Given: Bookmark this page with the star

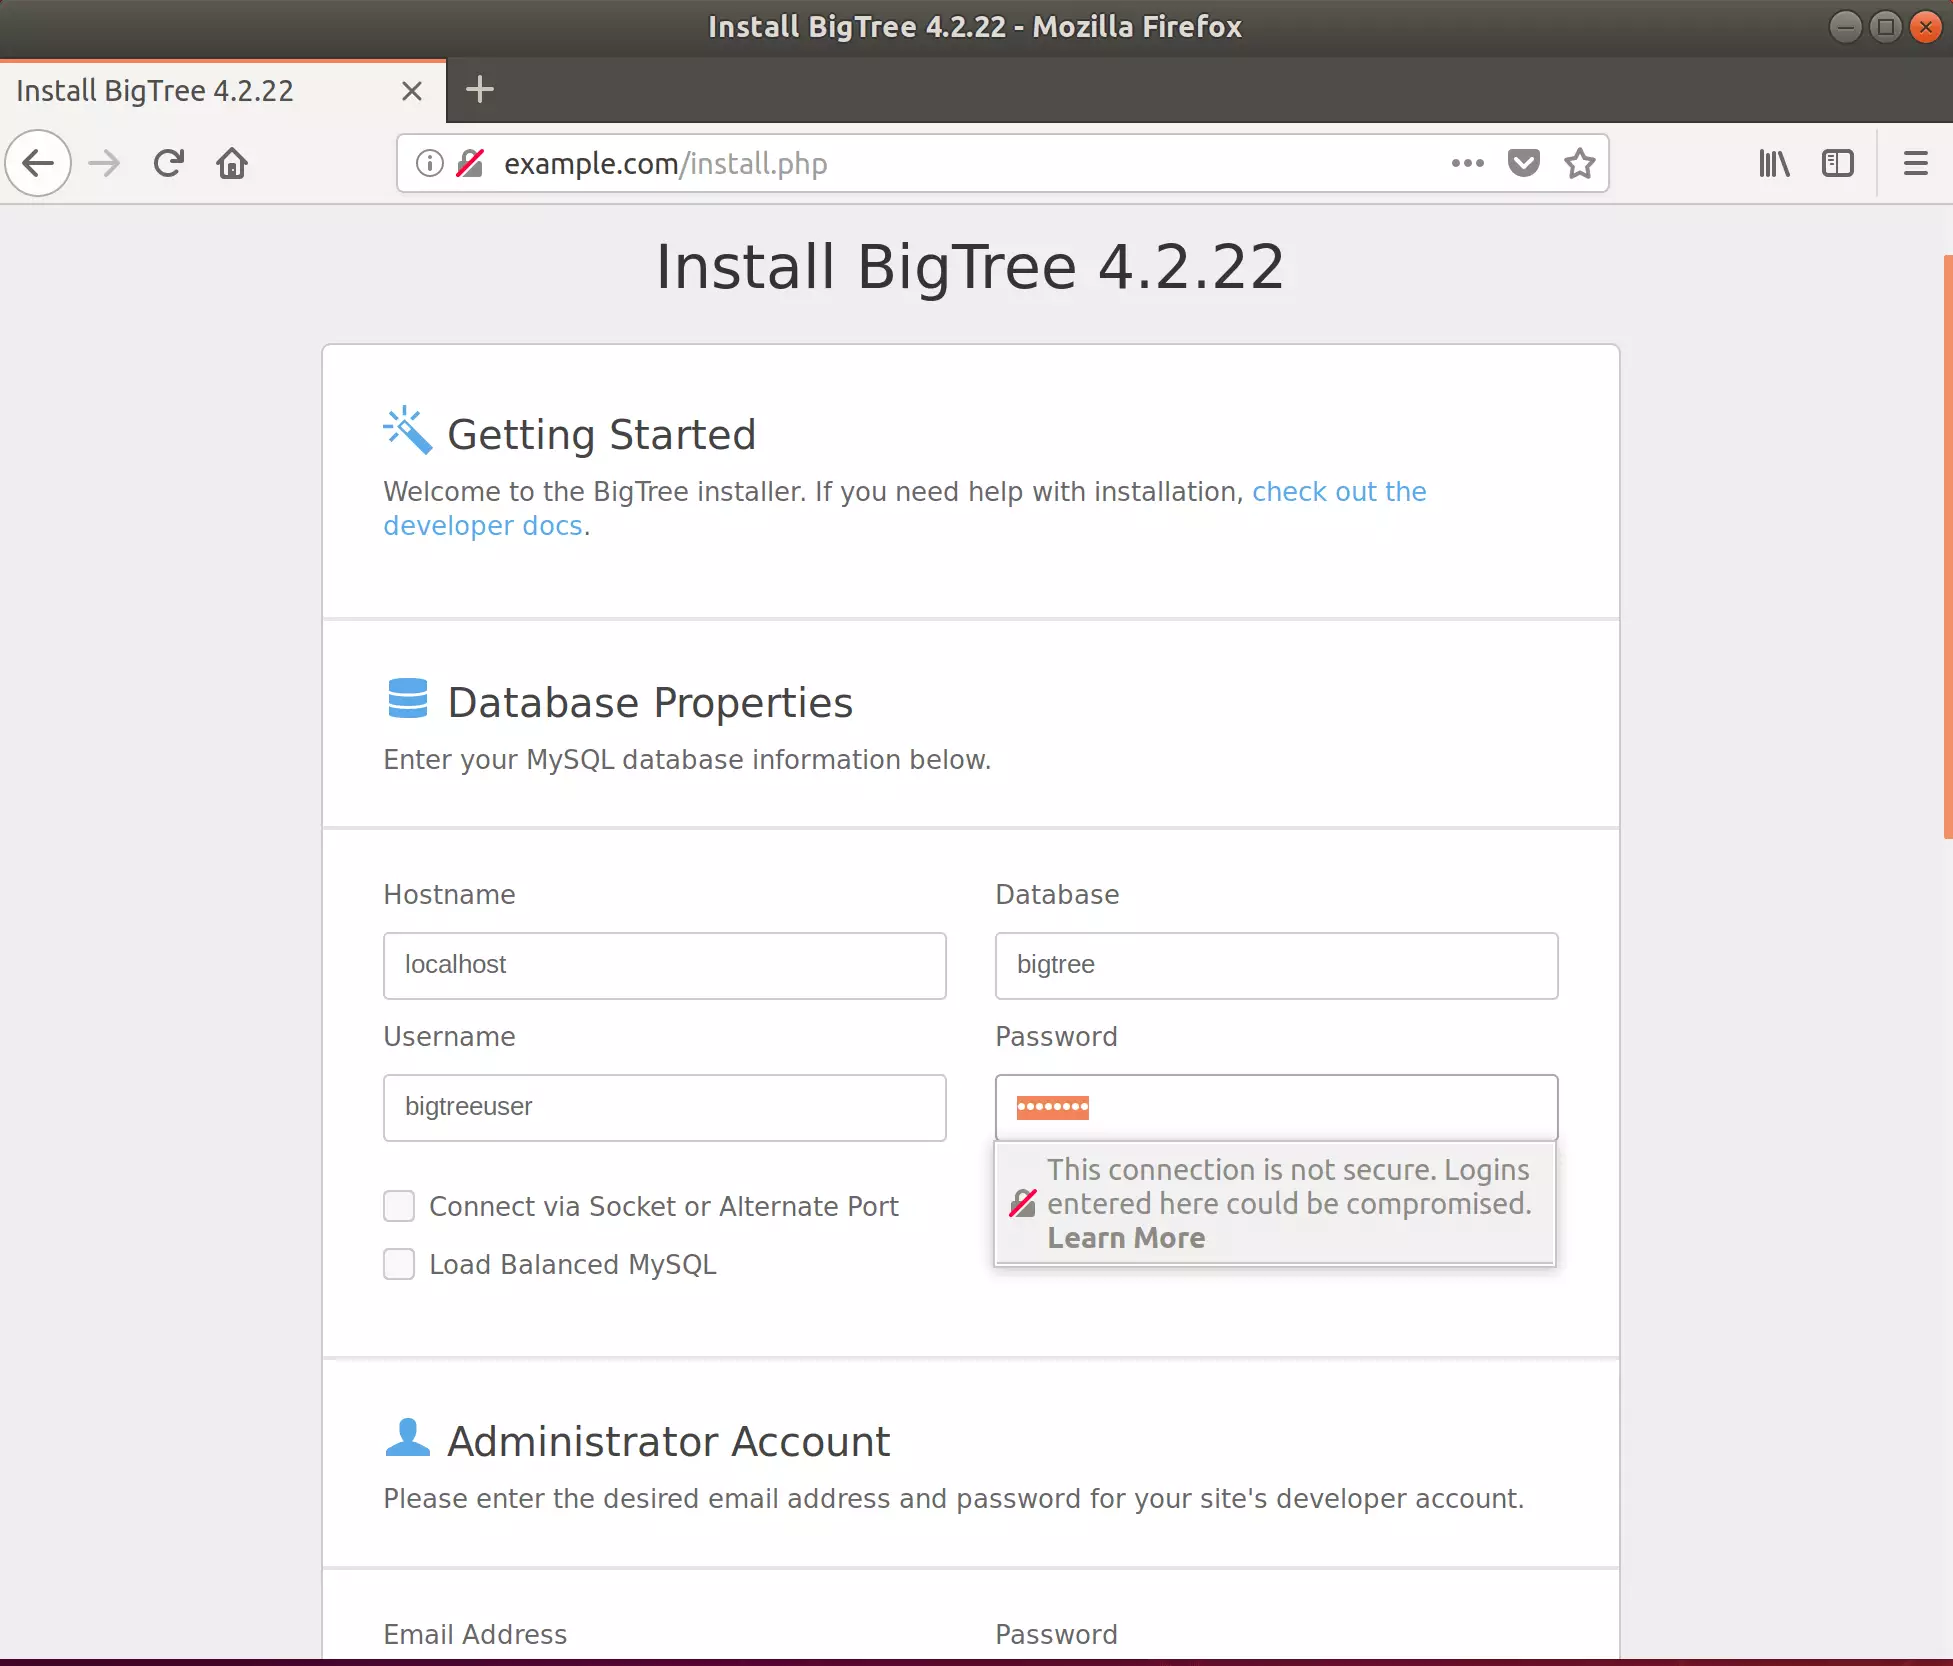Looking at the screenshot, I should pyautogui.click(x=1580, y=163).
